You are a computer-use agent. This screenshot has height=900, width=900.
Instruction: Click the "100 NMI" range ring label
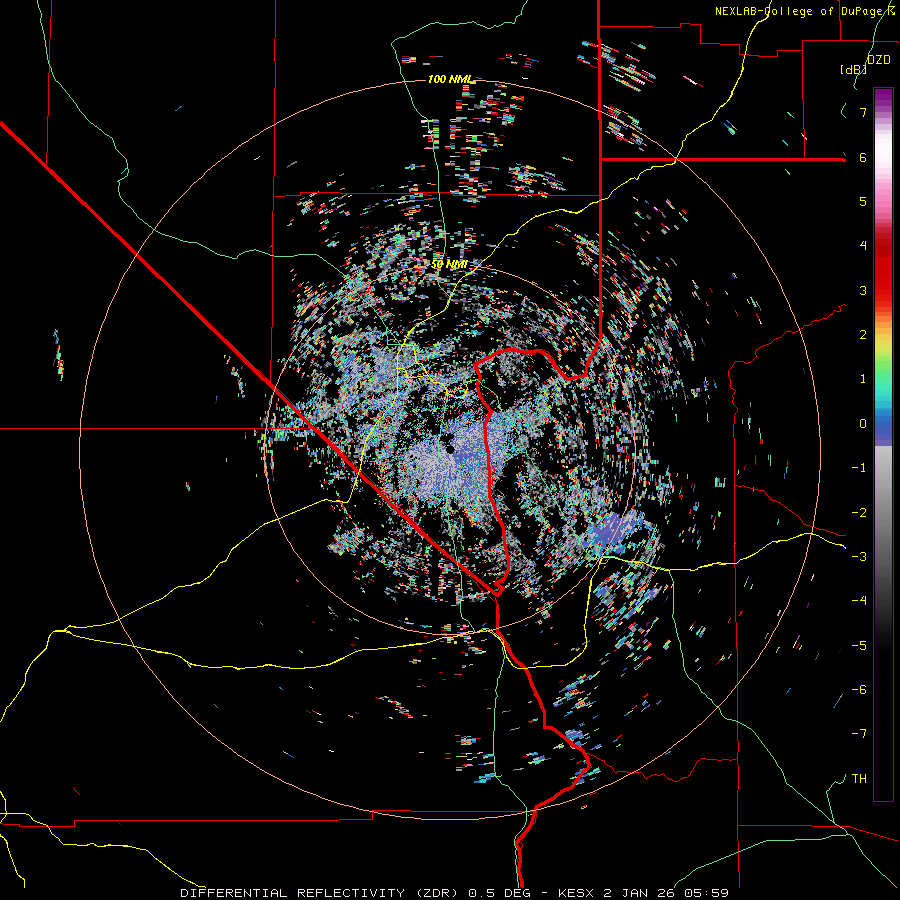coord(450,79)
